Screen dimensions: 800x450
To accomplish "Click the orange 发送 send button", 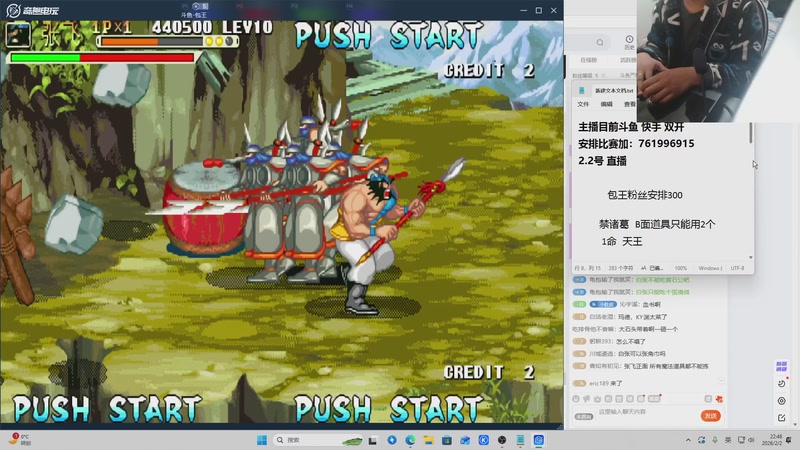I will [x=710, y=416].
